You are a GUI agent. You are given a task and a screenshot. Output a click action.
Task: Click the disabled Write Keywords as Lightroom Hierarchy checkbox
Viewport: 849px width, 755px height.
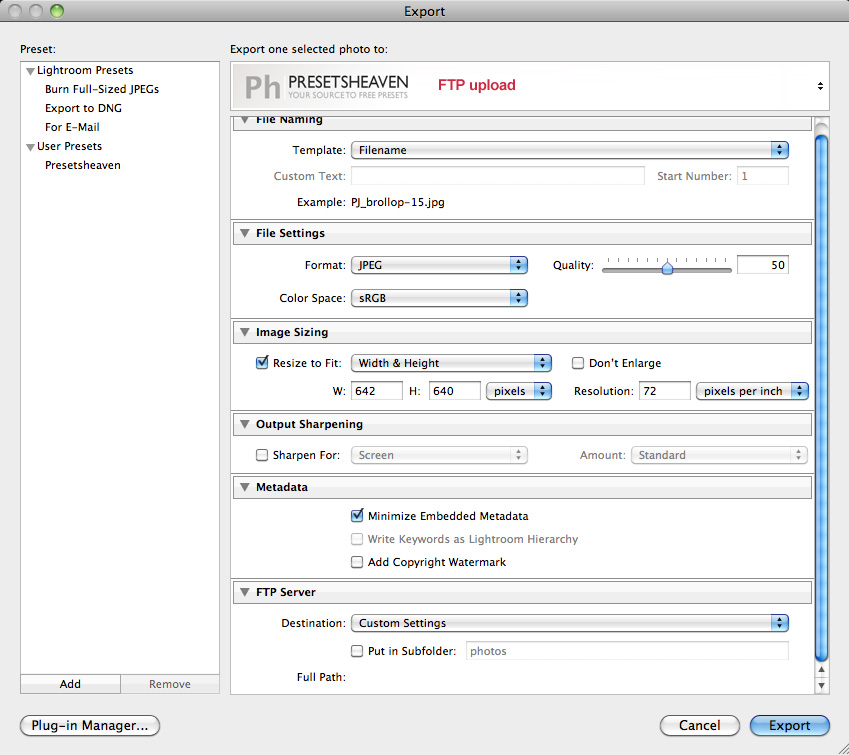357,539
